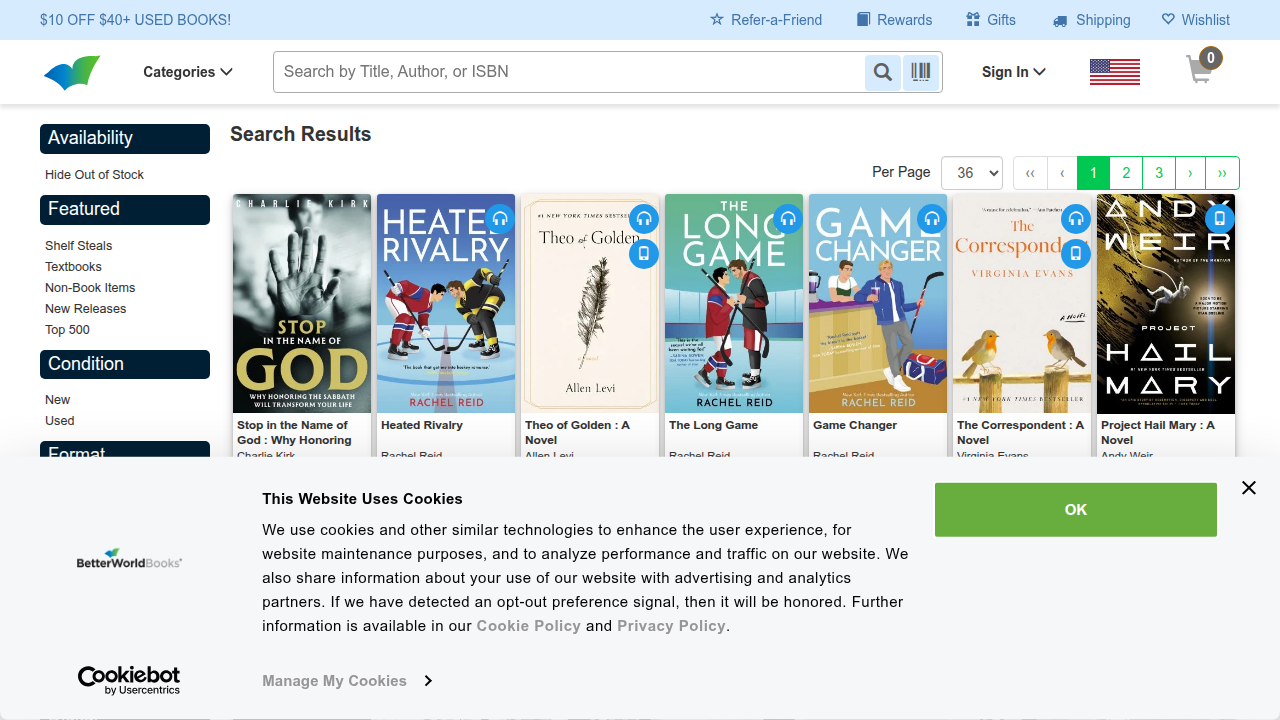Select Non-Book Items filter
This screenshot has width=1280, height=720.
coord(90,288)
